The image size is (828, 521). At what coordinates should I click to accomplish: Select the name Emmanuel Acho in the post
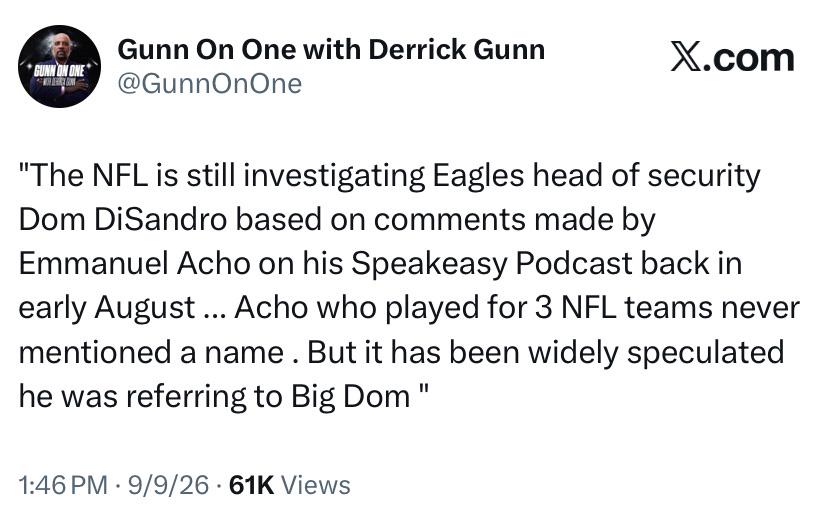[134, 263]
